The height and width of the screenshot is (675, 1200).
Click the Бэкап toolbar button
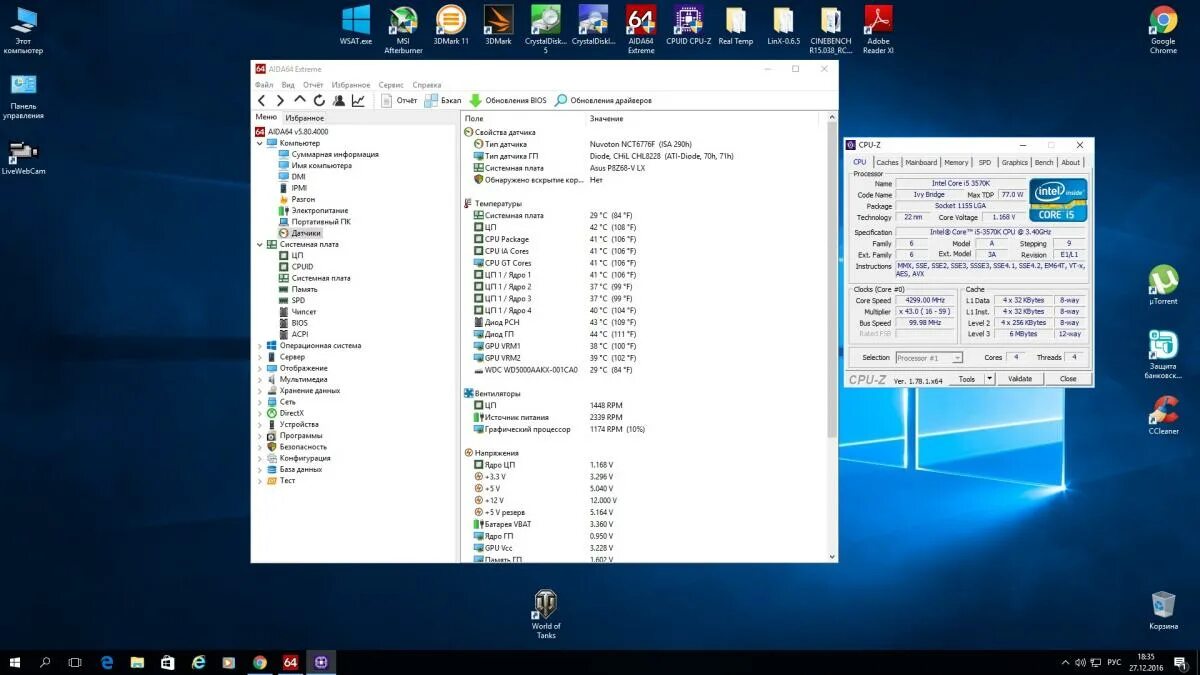(x=443, y=100)
